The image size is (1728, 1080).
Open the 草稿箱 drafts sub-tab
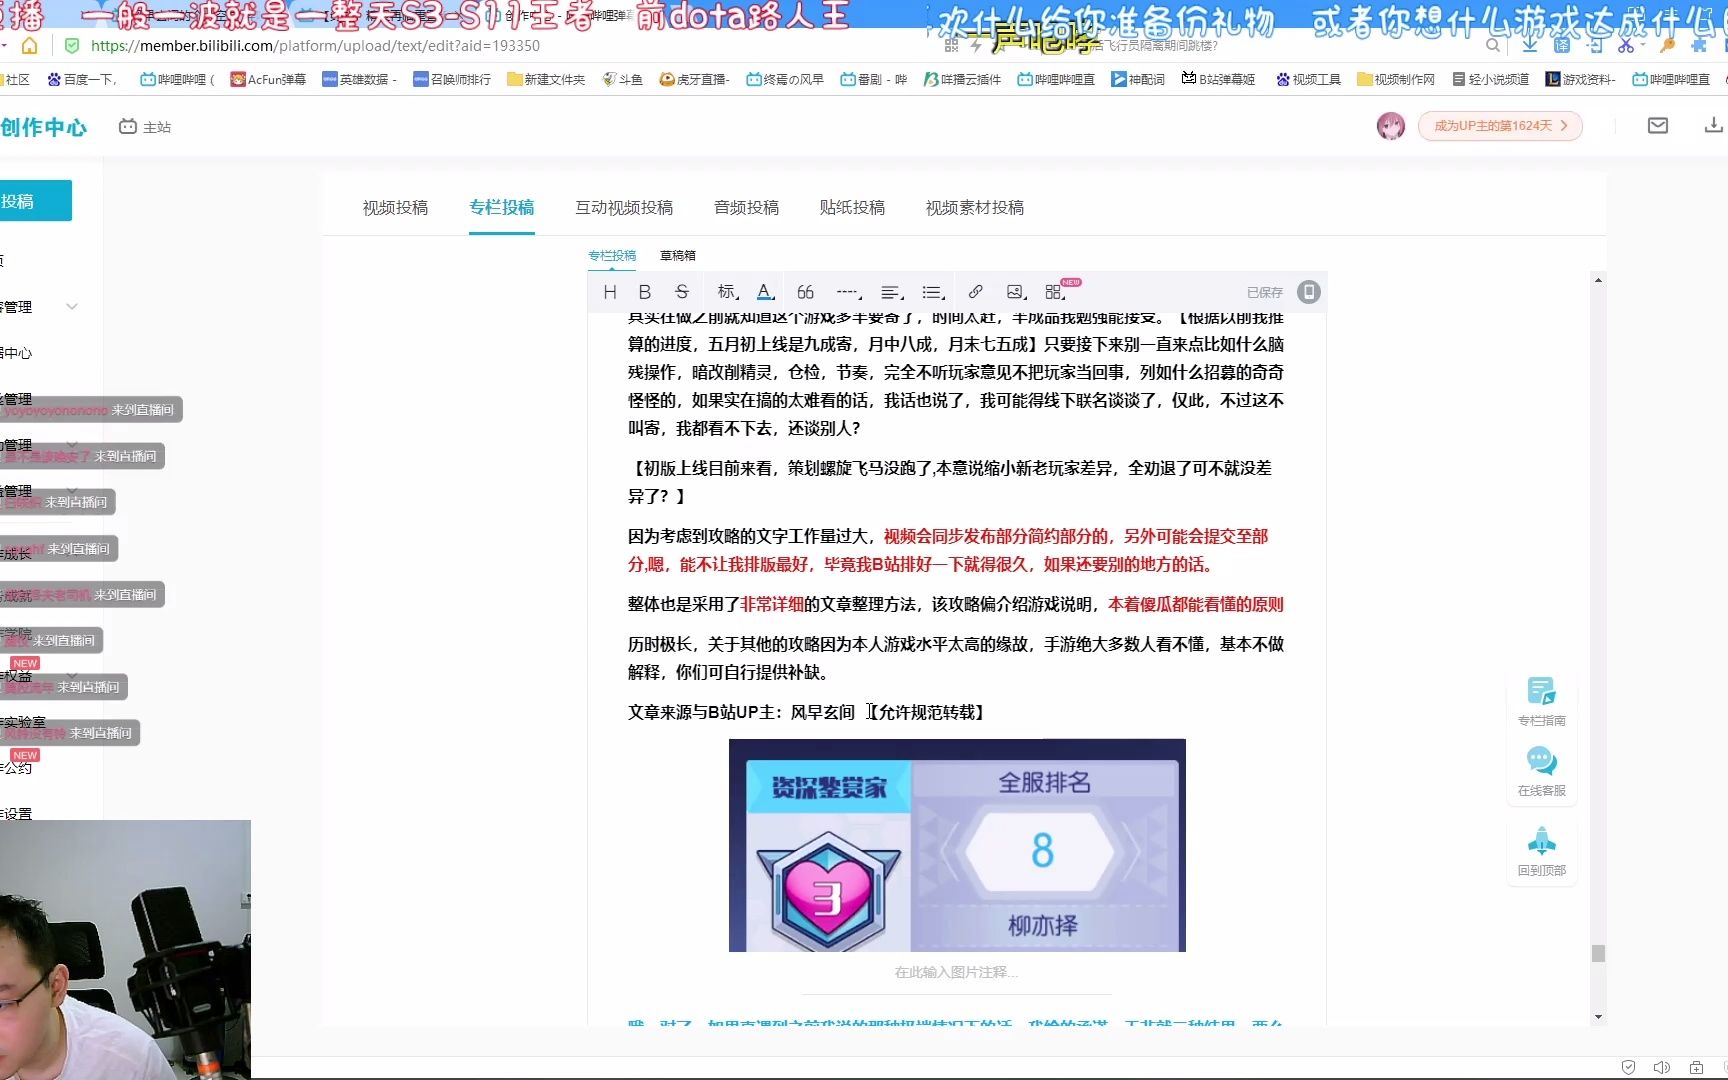[x=678, y=255]
